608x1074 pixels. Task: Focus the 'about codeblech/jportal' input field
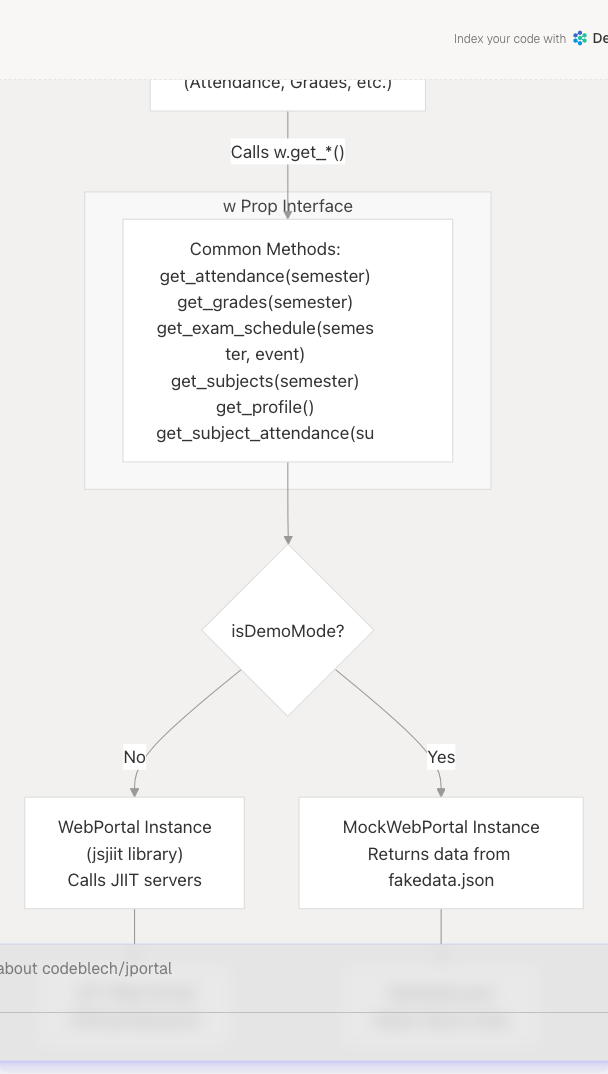coord(300,968)
